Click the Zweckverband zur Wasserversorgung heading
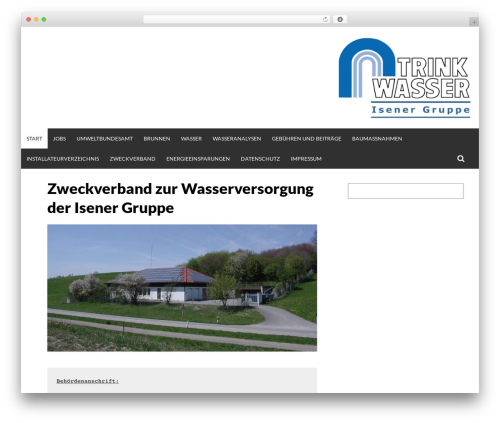The width and height of the screenshot is (500, 423). [180, 198]
